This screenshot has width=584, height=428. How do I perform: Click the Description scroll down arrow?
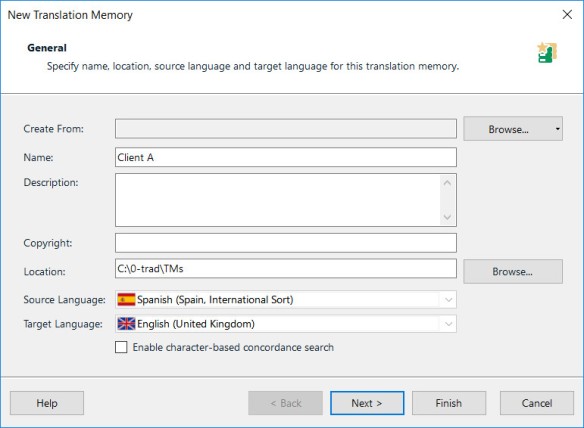(447, 217)
